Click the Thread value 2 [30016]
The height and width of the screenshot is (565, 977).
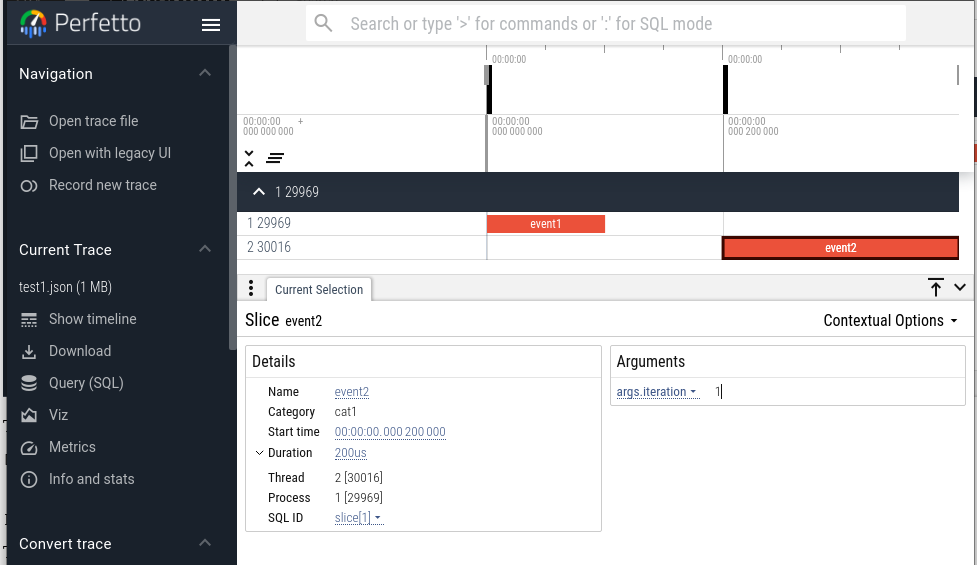(x=358, y=478)
